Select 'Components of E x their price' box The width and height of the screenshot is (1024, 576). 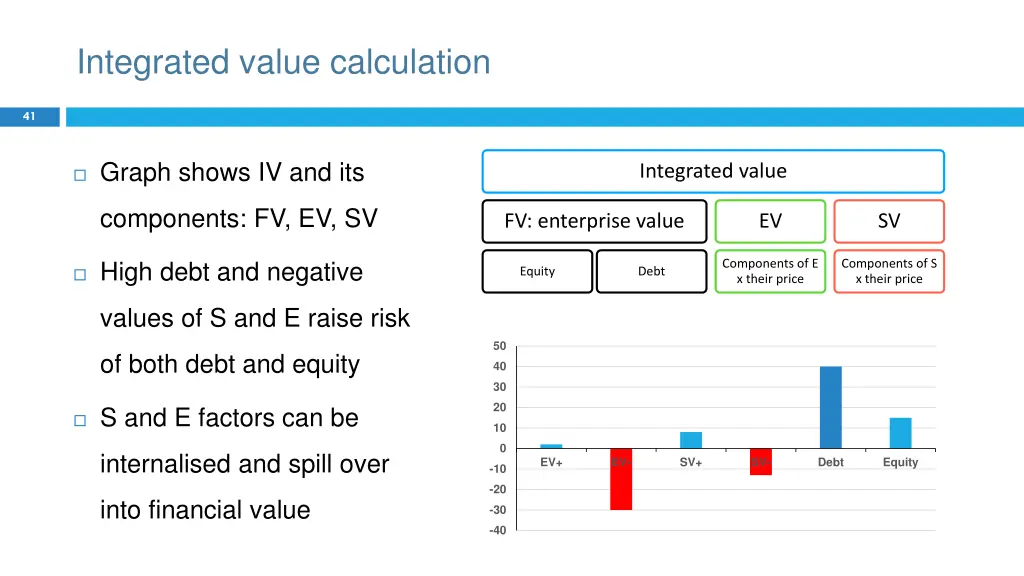(x=770, y=271)
